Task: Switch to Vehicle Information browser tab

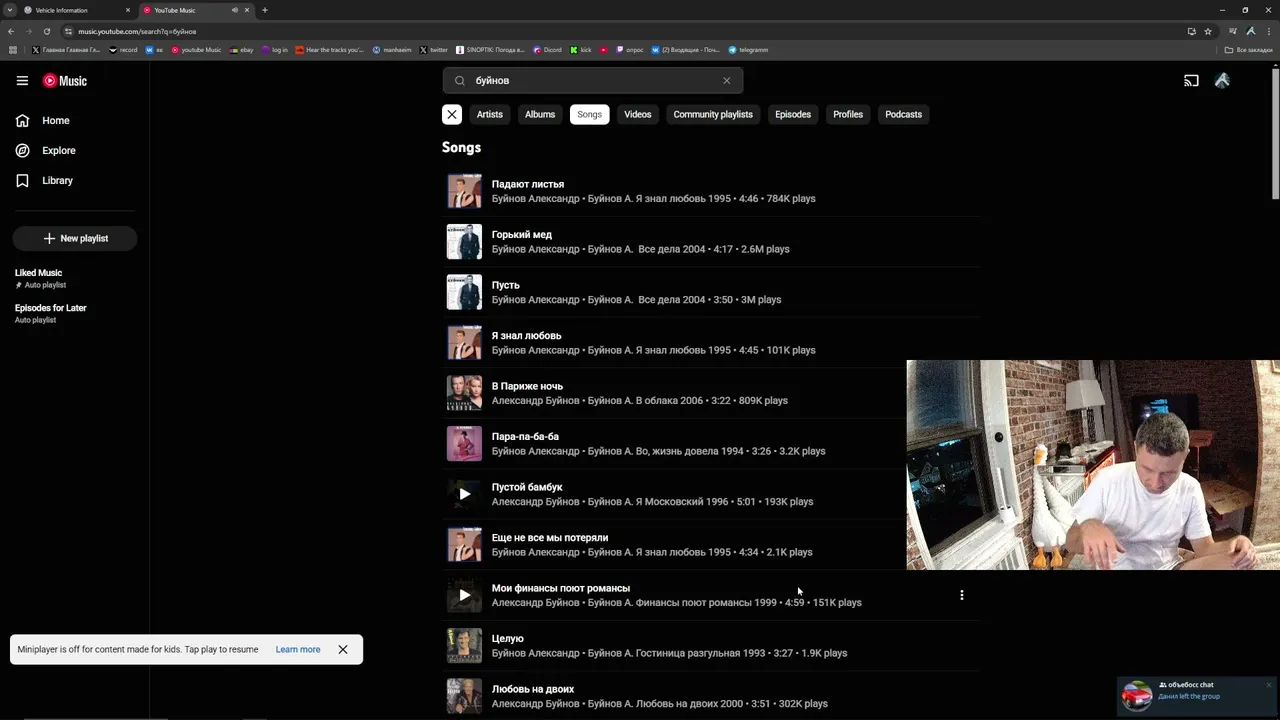Action: pos(77,10)
